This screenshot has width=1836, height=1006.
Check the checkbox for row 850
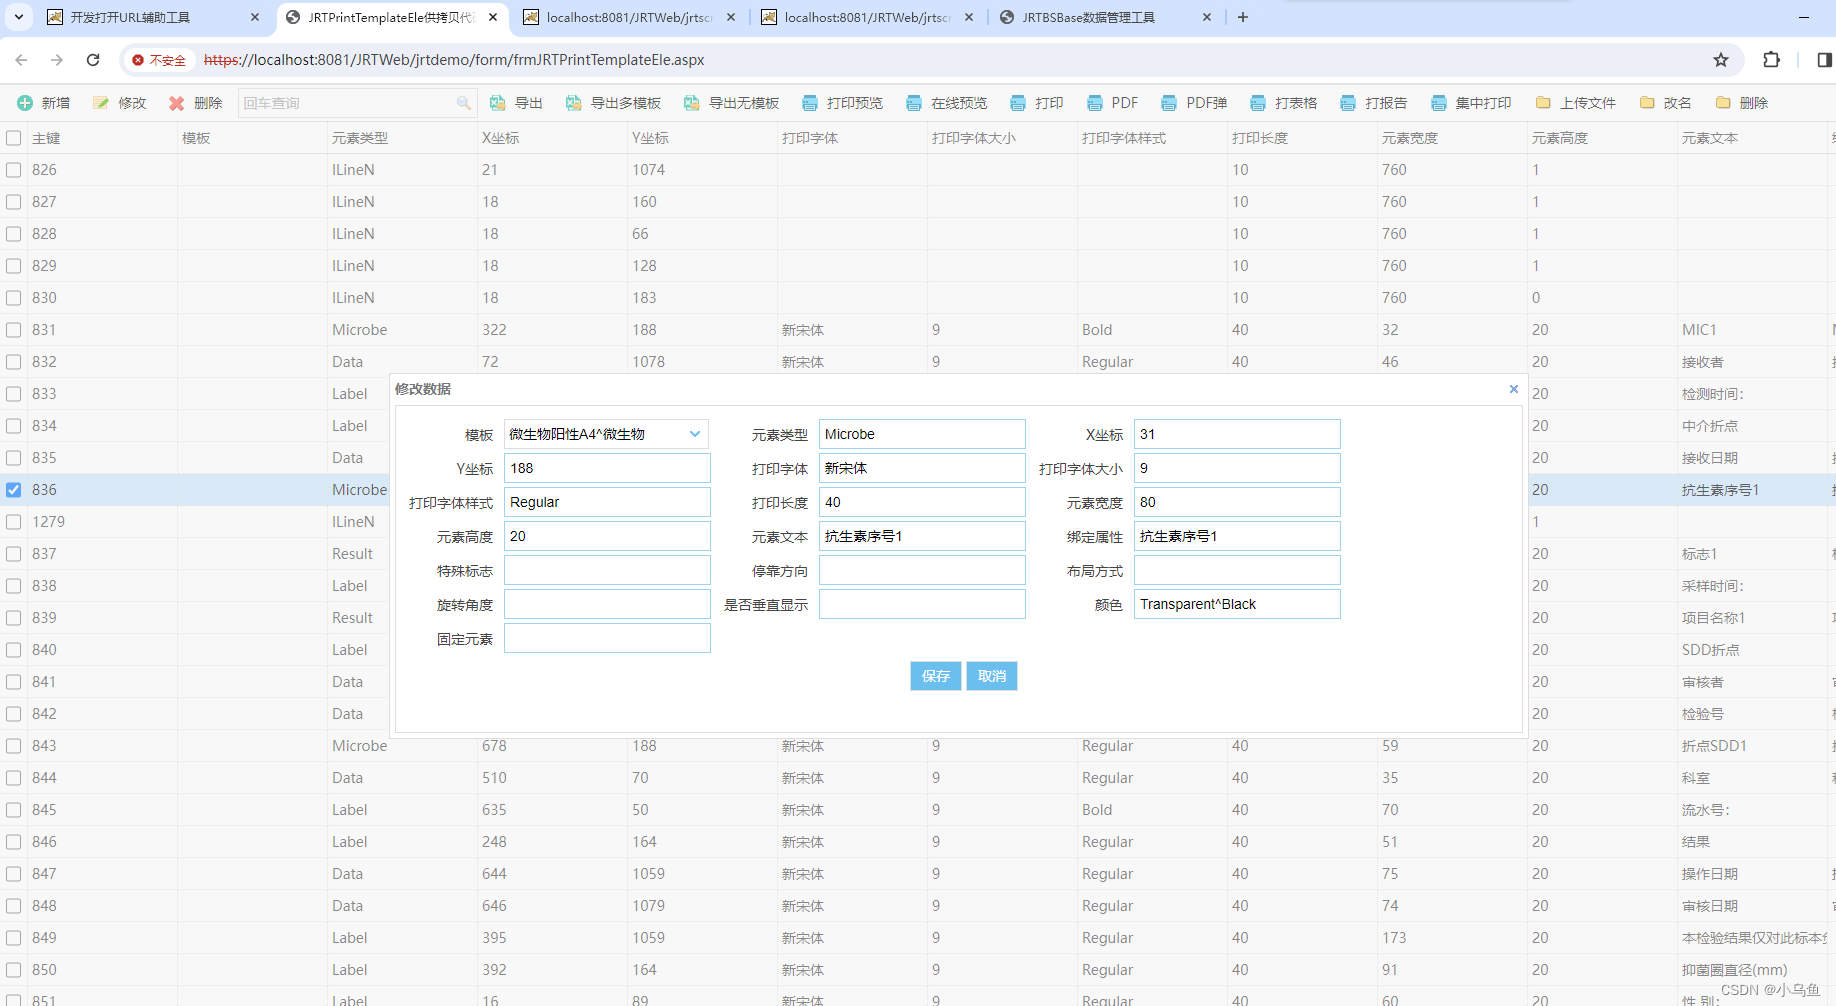tap(13, 970)
